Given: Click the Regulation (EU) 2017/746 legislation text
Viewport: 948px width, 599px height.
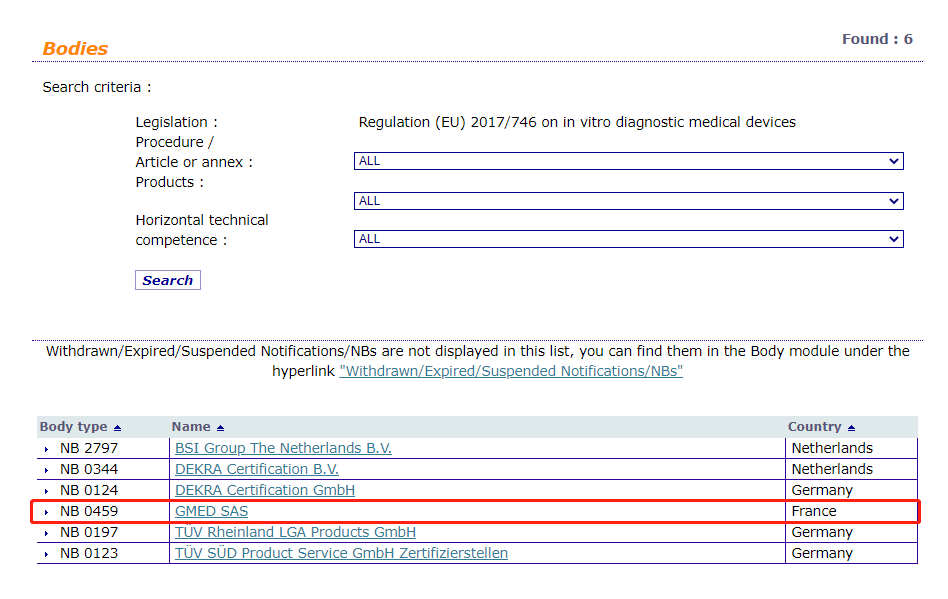Looking at the screenshot, I should pyautogui.click(x=577, y=123).
